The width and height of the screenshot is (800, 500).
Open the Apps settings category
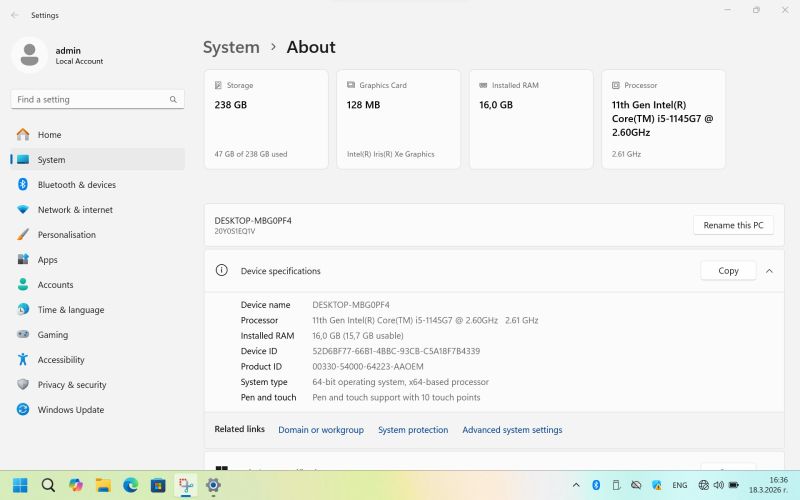(x=47, y=260)
